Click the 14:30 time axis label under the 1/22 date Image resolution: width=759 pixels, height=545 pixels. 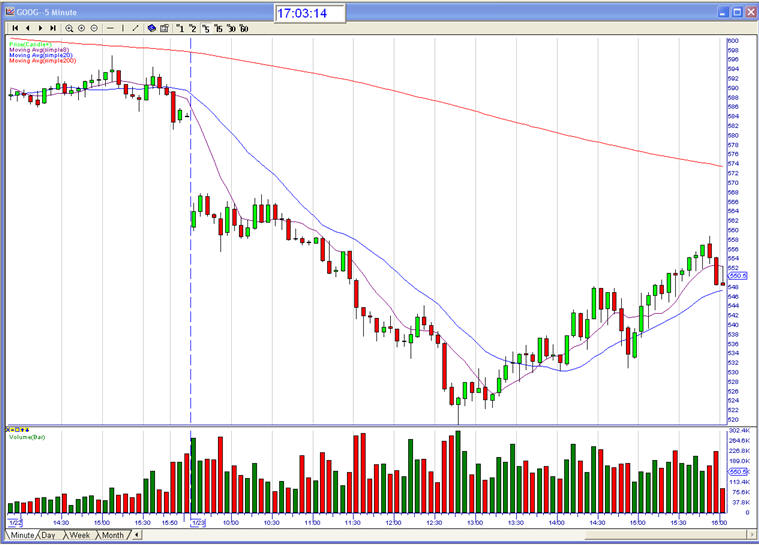pos(61,523)
